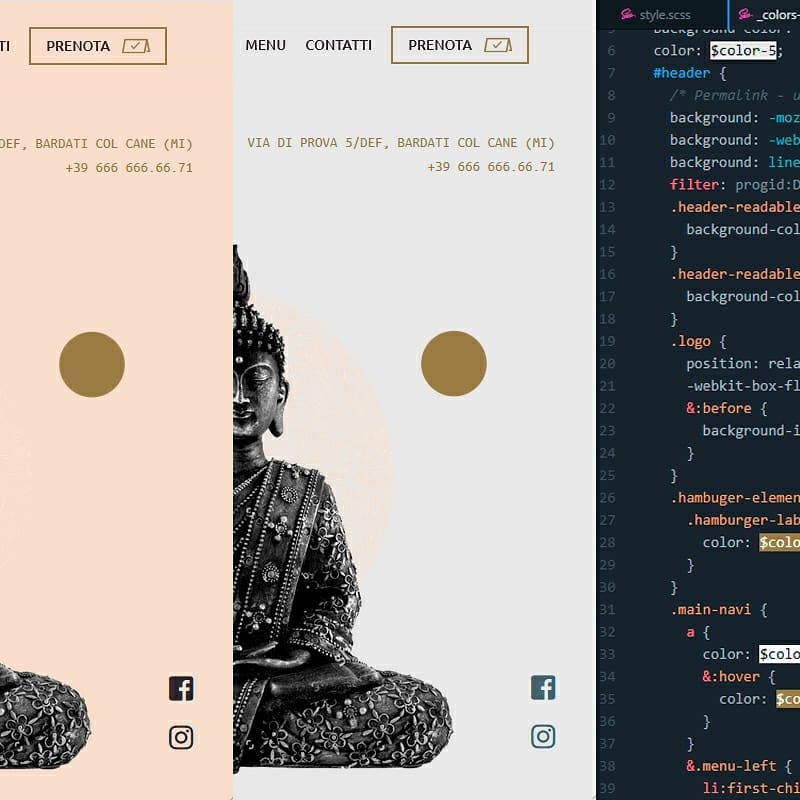The image size is (800, 800).
Task: Open Facebook icon on grey page
Action: point(543,688)
